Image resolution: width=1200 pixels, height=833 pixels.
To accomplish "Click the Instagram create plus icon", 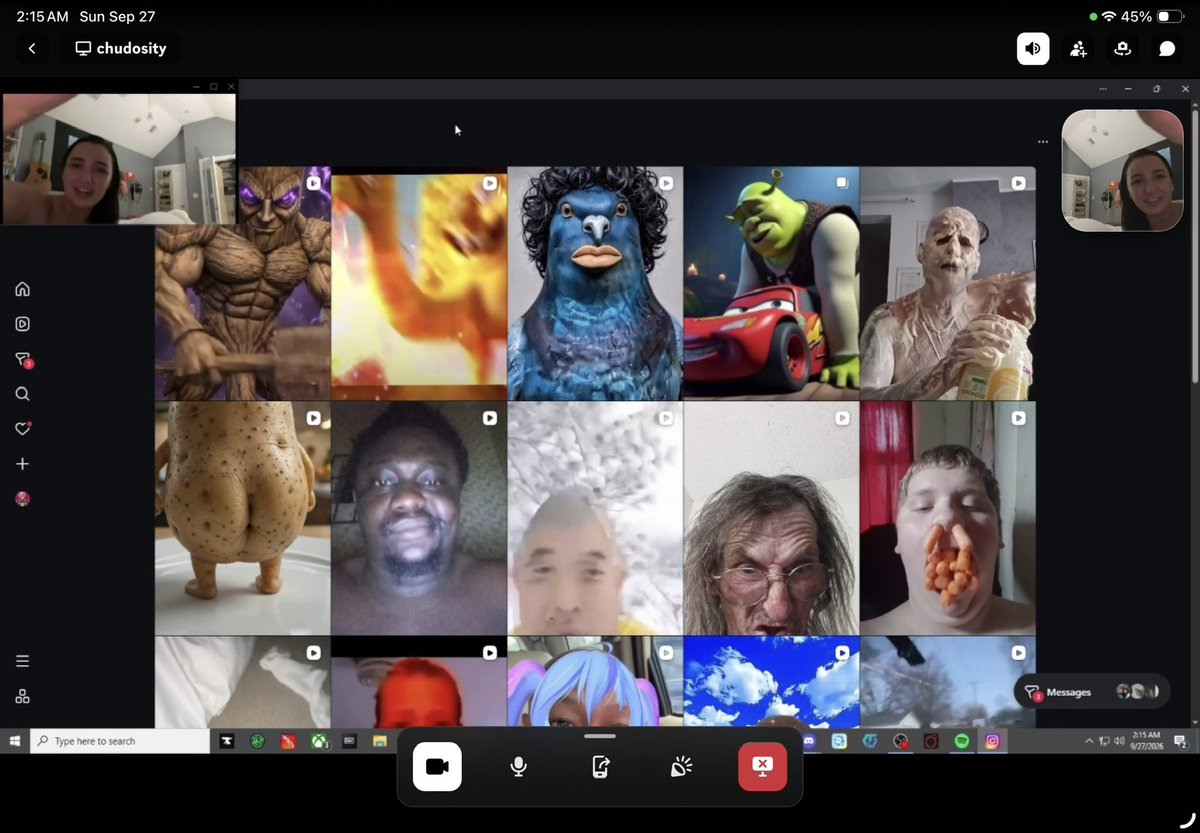I will [x=22, y=464].
